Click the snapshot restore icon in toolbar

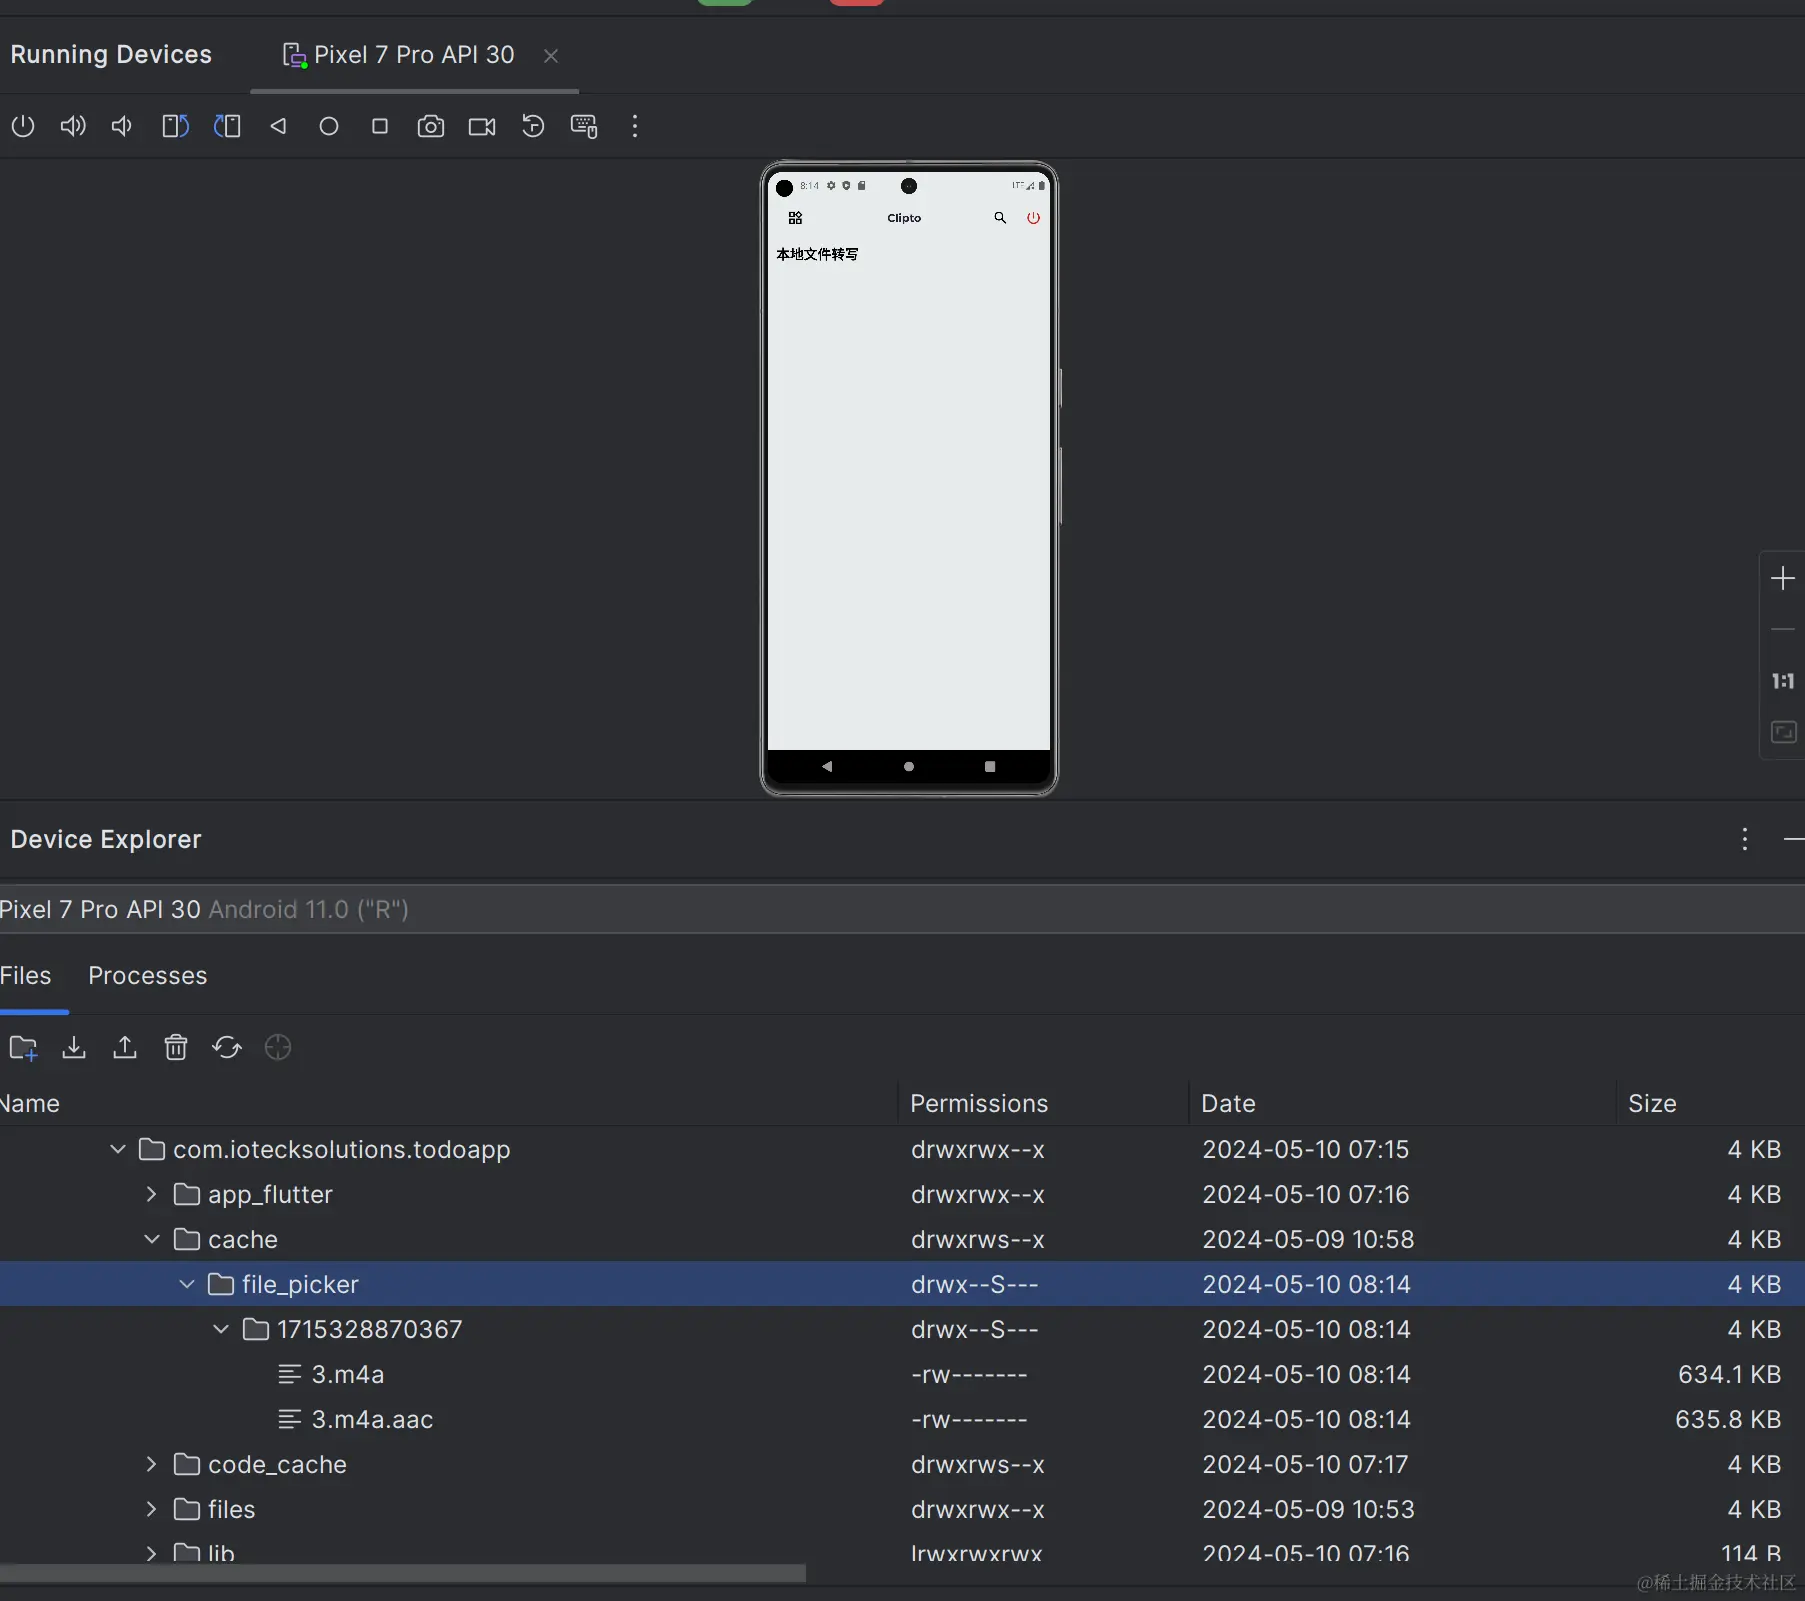click(533, 126)
